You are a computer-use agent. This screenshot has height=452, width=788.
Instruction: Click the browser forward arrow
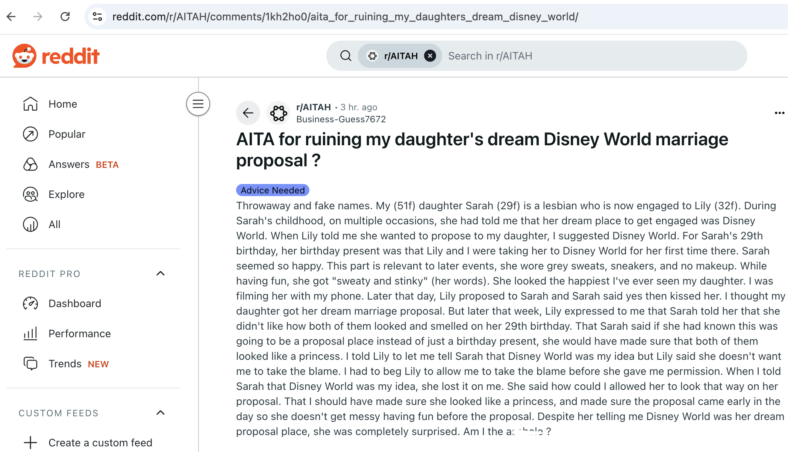pos(38,17)
